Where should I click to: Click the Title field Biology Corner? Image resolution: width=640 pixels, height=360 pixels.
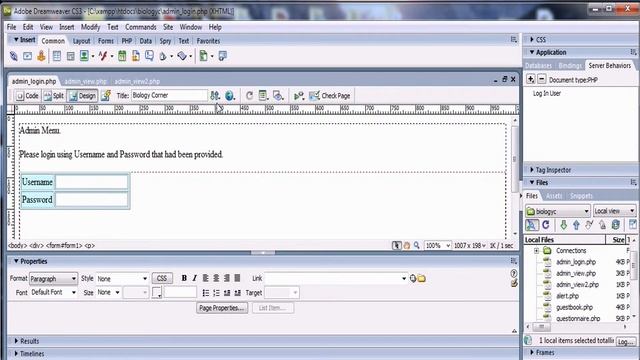169,96
